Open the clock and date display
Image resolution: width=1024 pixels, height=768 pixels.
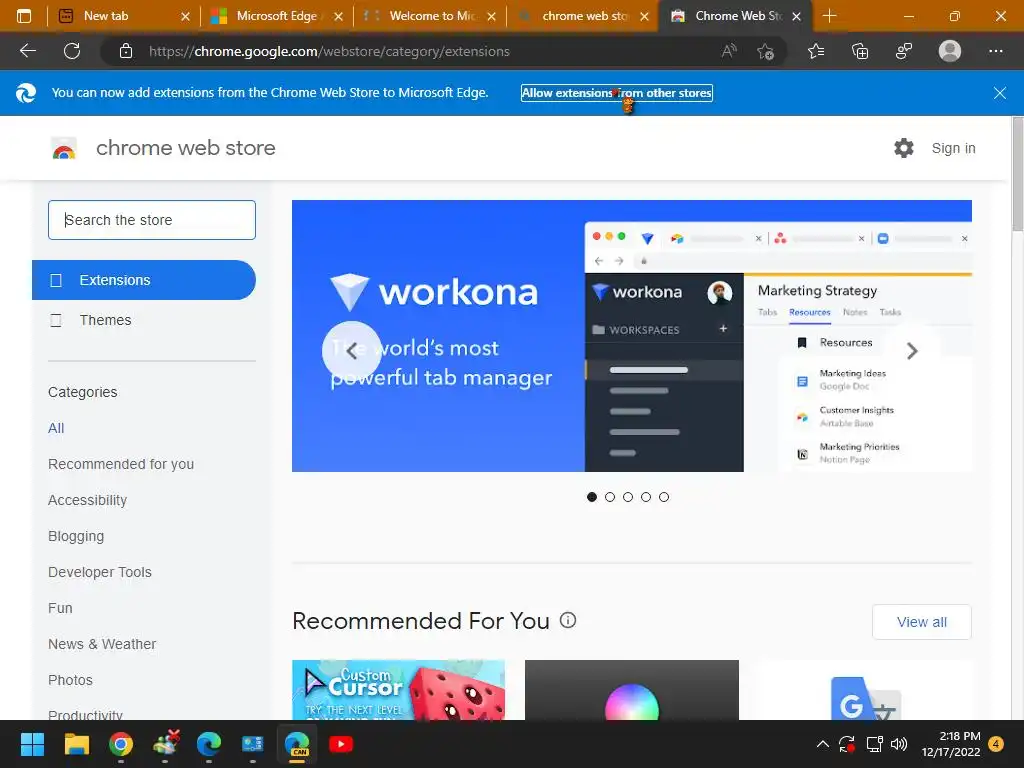tap(951, 744)
